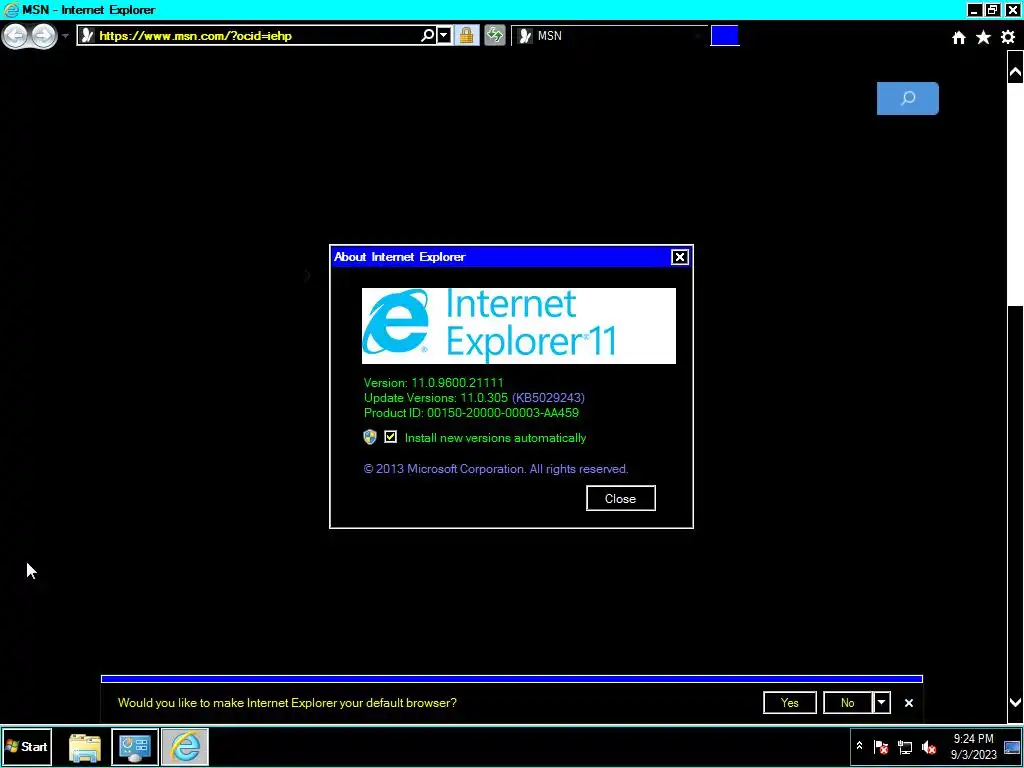Click the MSN page search button

pyautogui.click(x=908, y=99)
